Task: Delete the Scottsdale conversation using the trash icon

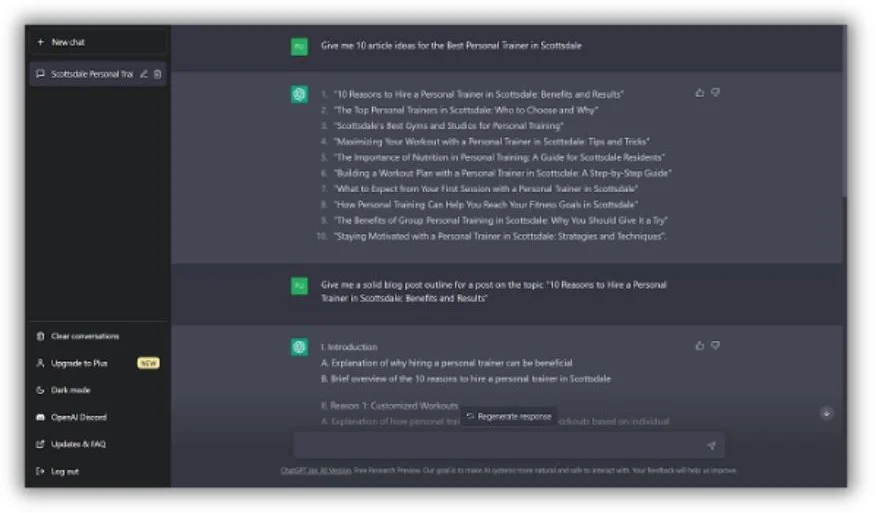Action: point(158,74)
